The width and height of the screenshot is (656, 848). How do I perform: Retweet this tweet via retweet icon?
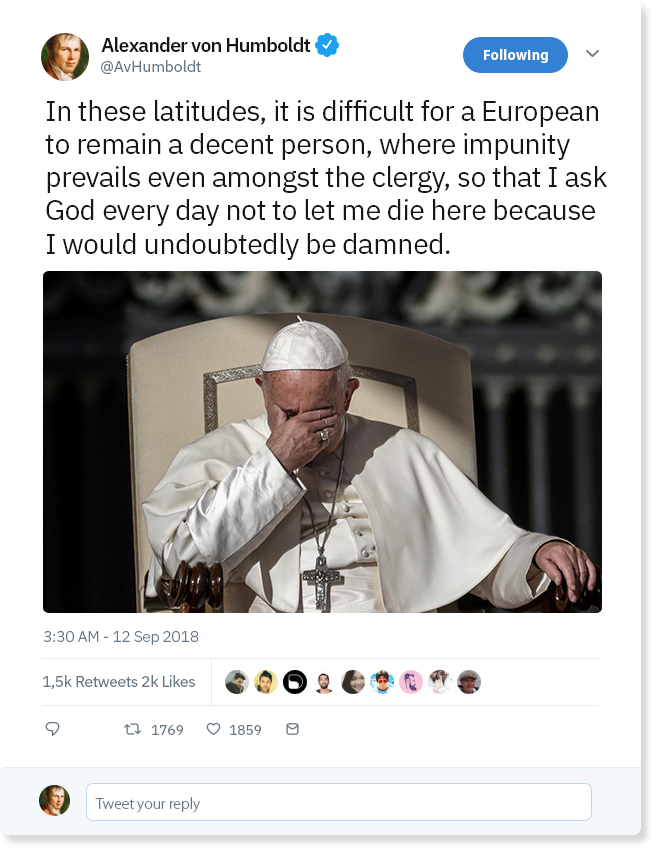132,730
